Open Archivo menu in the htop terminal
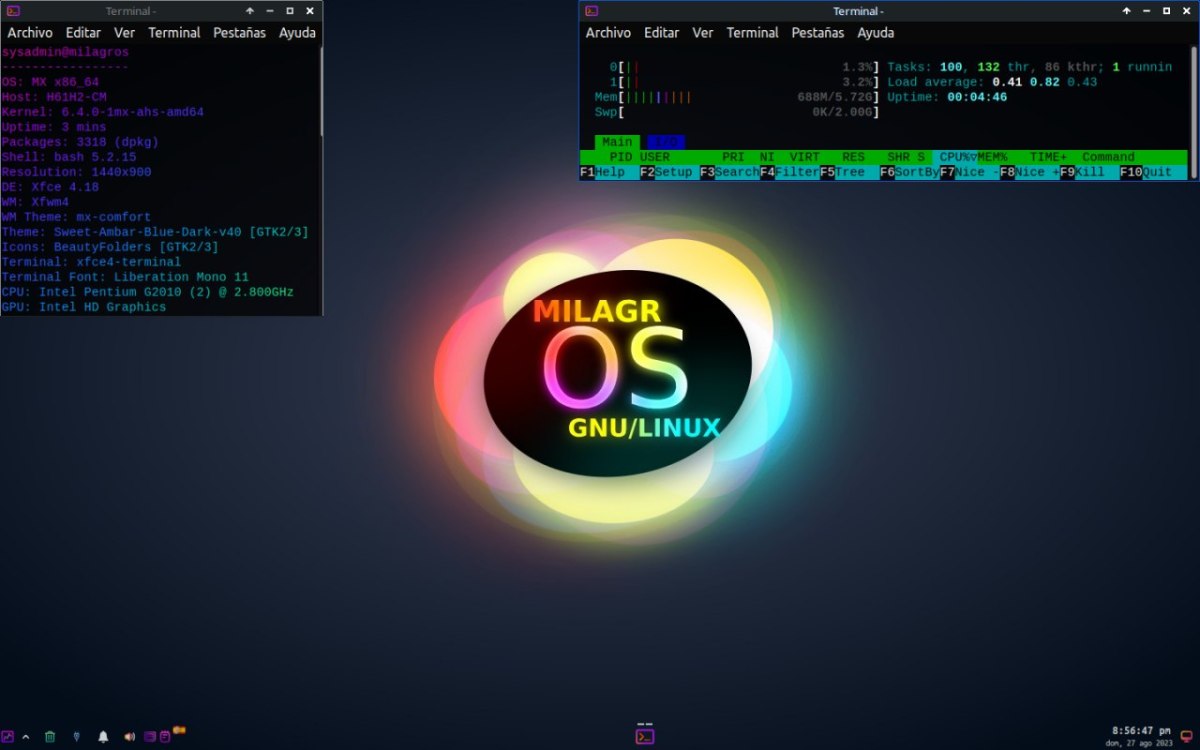This screenshot has height=750, width=1200. click(x=608, y=33)
